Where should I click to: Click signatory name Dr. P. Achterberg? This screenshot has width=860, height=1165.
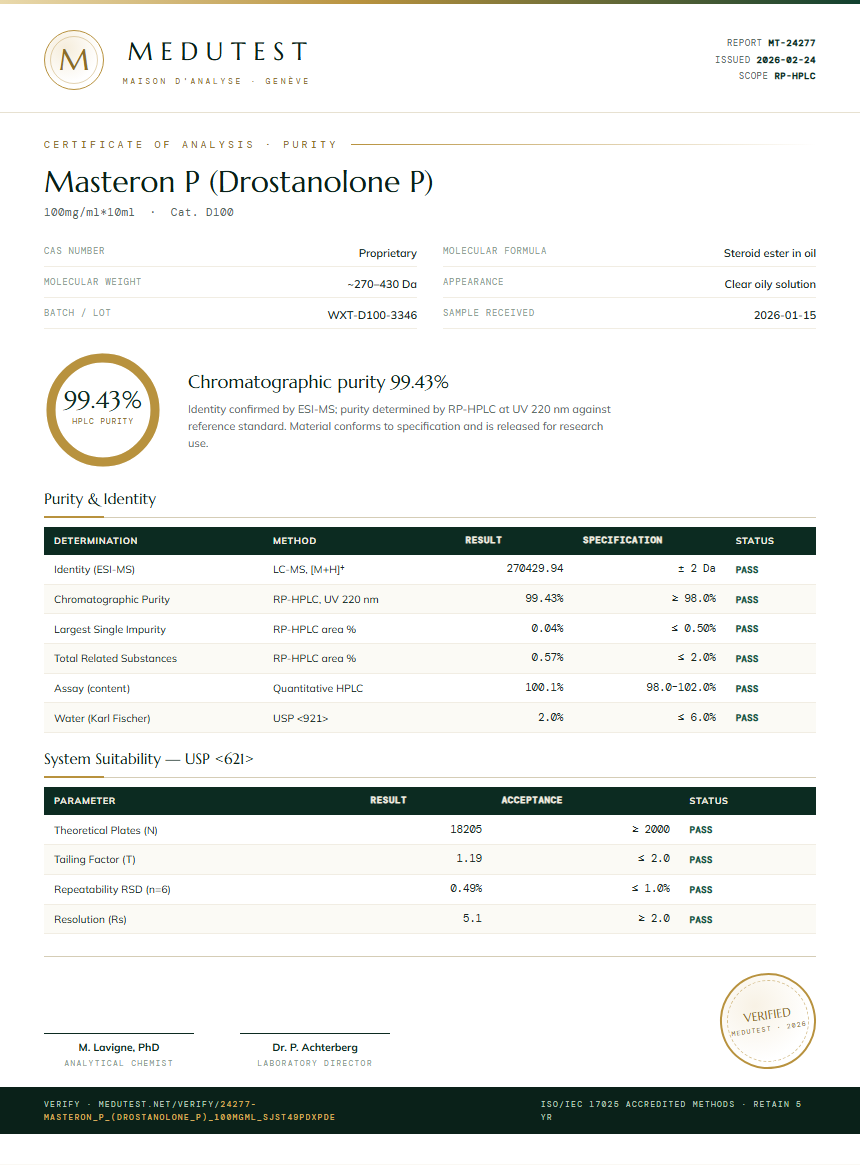(x=315, y=1048)
